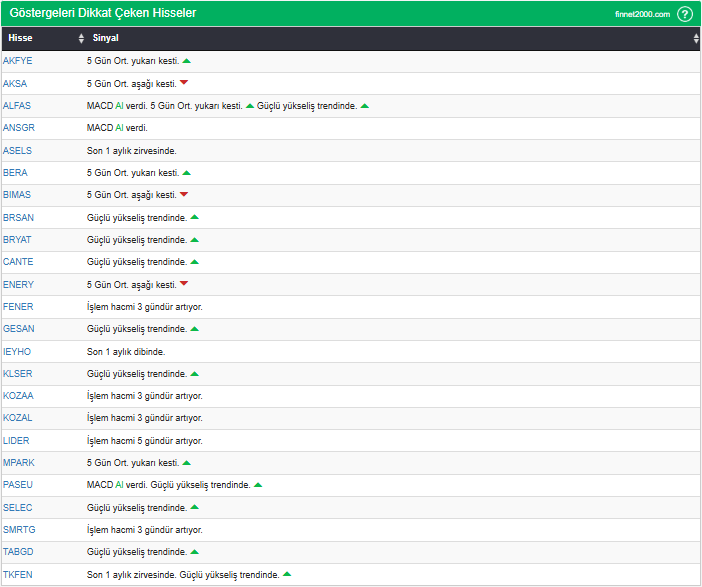Open MPARK stock link
This screenshot has width=702, height=587.
click(x=18, y=463)
